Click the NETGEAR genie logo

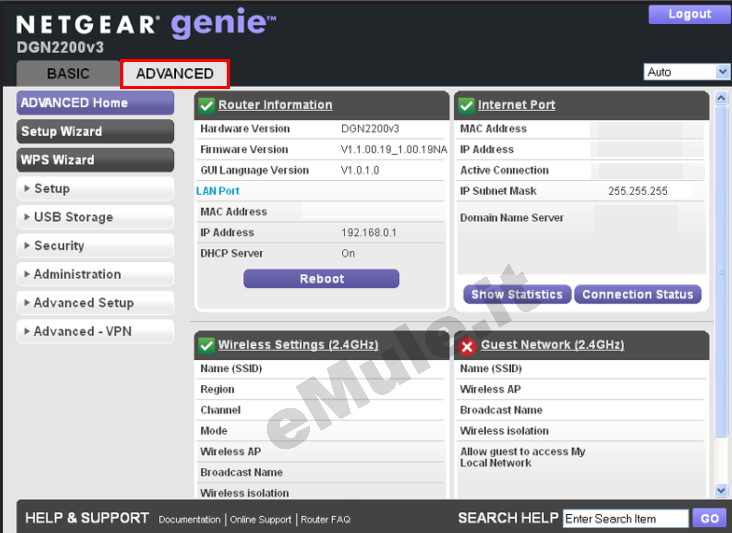[x=146, y=23]
